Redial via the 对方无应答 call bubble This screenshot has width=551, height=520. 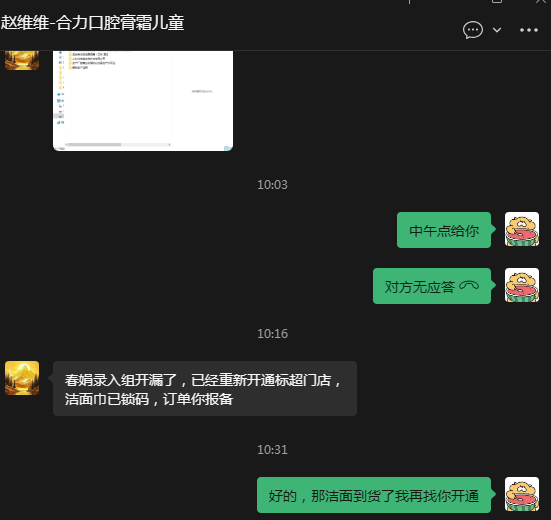tap(432, 286)
